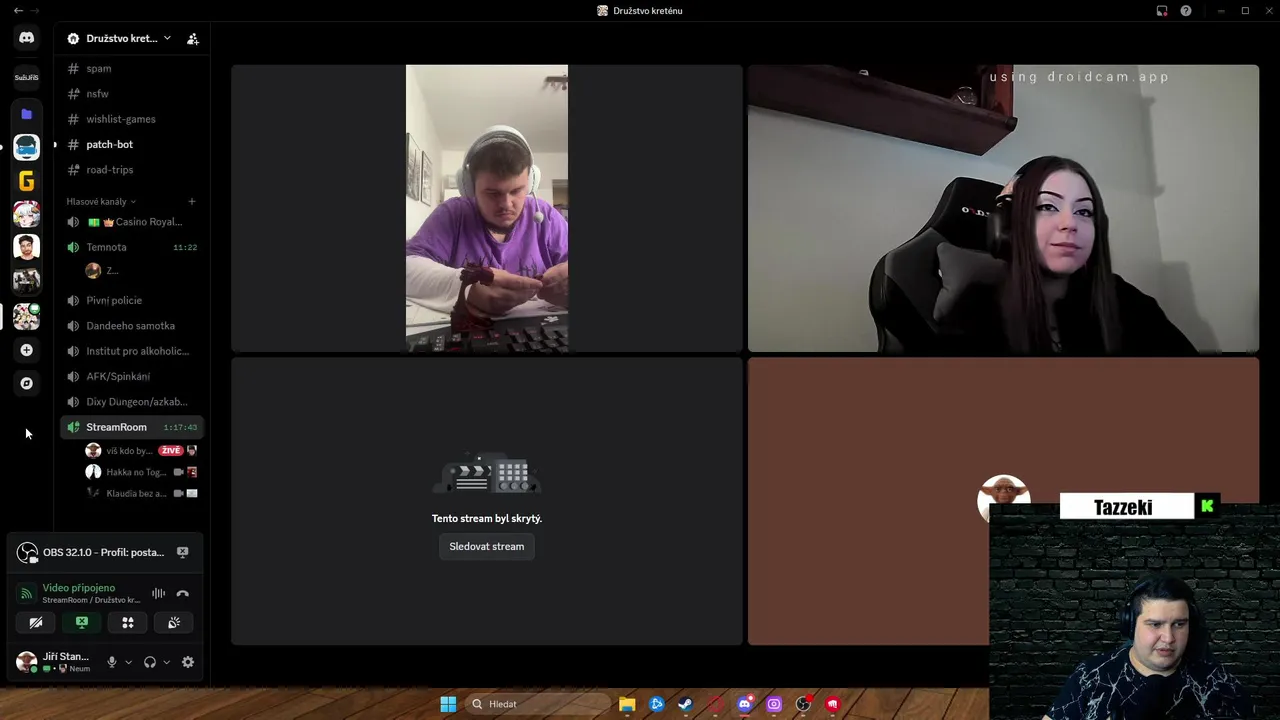Join the Pivní policie voice channel
This screenshot has width=1280, height=720.
point(132,300)
